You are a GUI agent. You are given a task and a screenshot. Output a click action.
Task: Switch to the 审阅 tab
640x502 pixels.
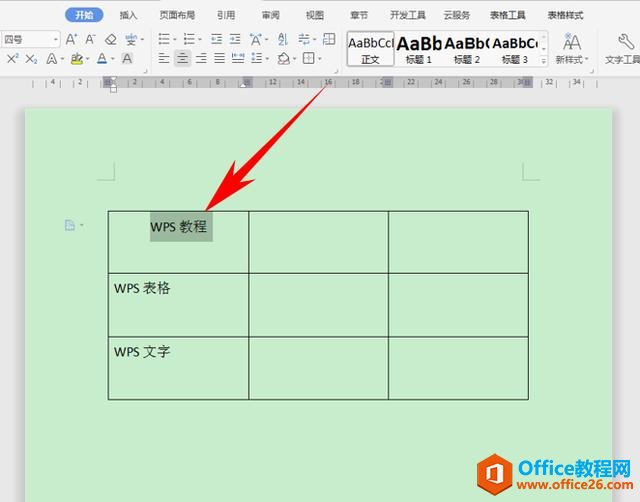271,15
